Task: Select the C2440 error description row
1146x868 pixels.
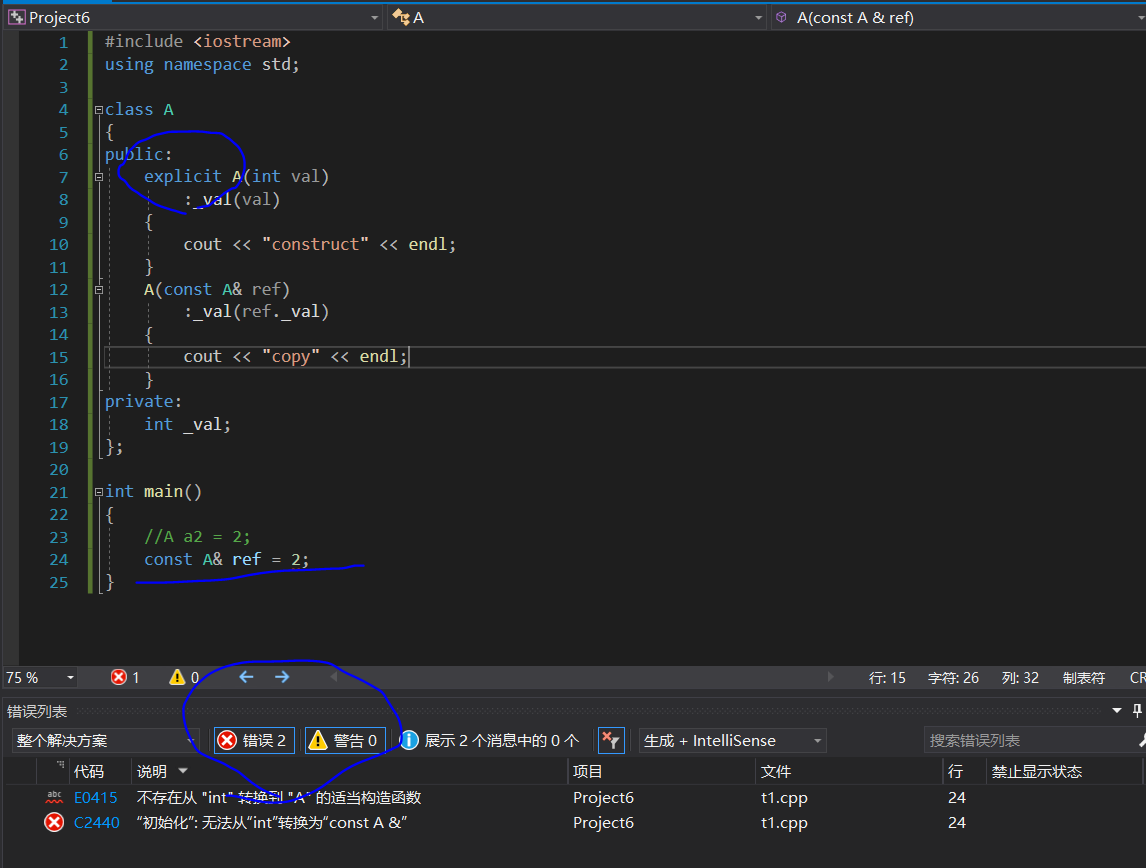Action: pos(271,823)
